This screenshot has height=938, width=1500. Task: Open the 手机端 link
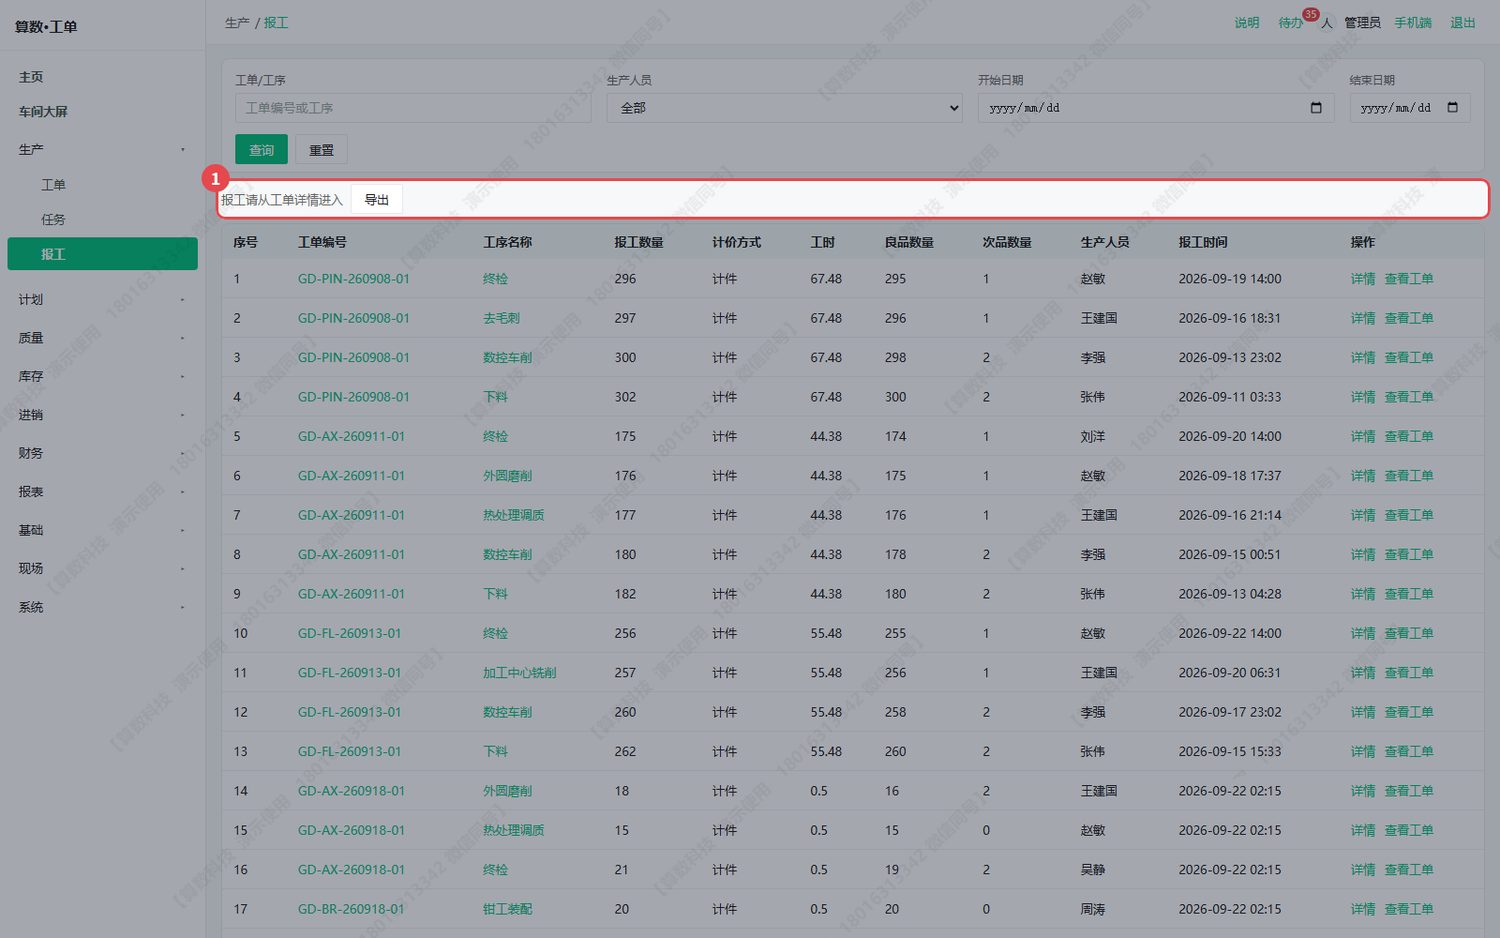coord(1413,23)
